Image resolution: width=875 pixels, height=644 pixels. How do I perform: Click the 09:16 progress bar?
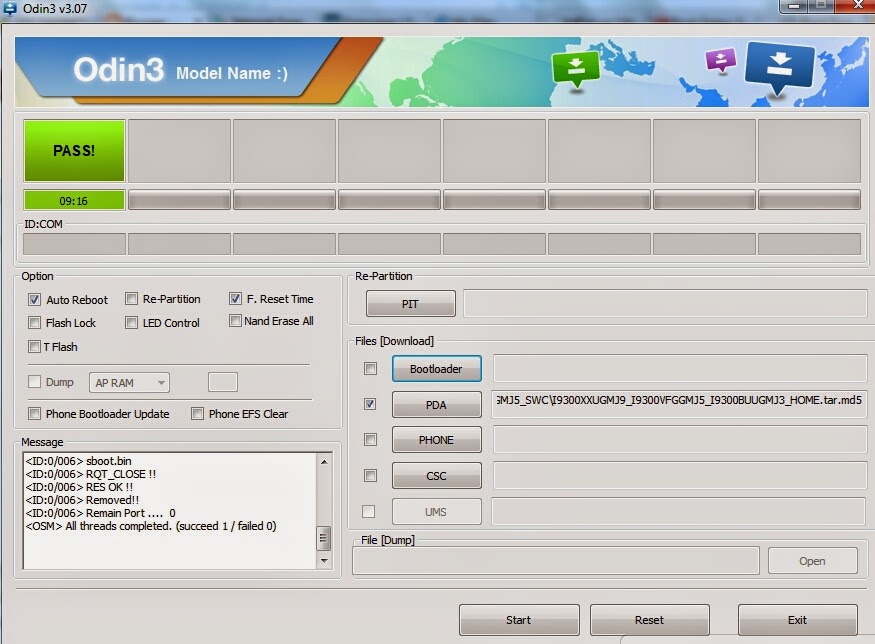(74, 200)
